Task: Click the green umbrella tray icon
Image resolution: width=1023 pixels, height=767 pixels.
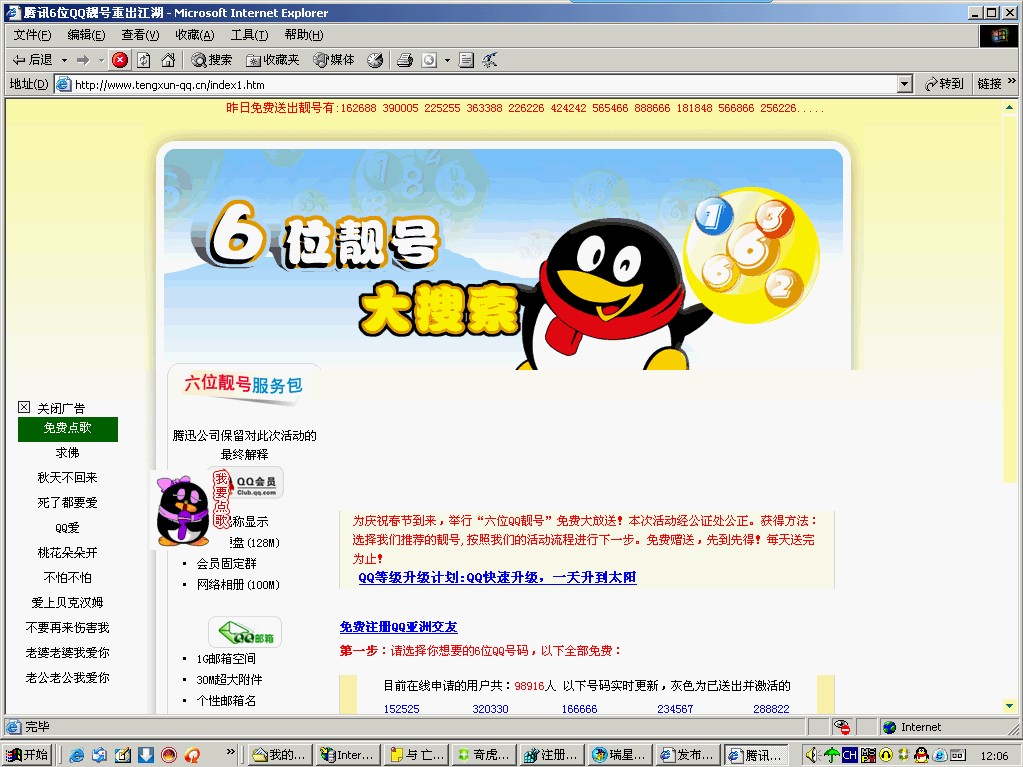Action: point(831,755)
